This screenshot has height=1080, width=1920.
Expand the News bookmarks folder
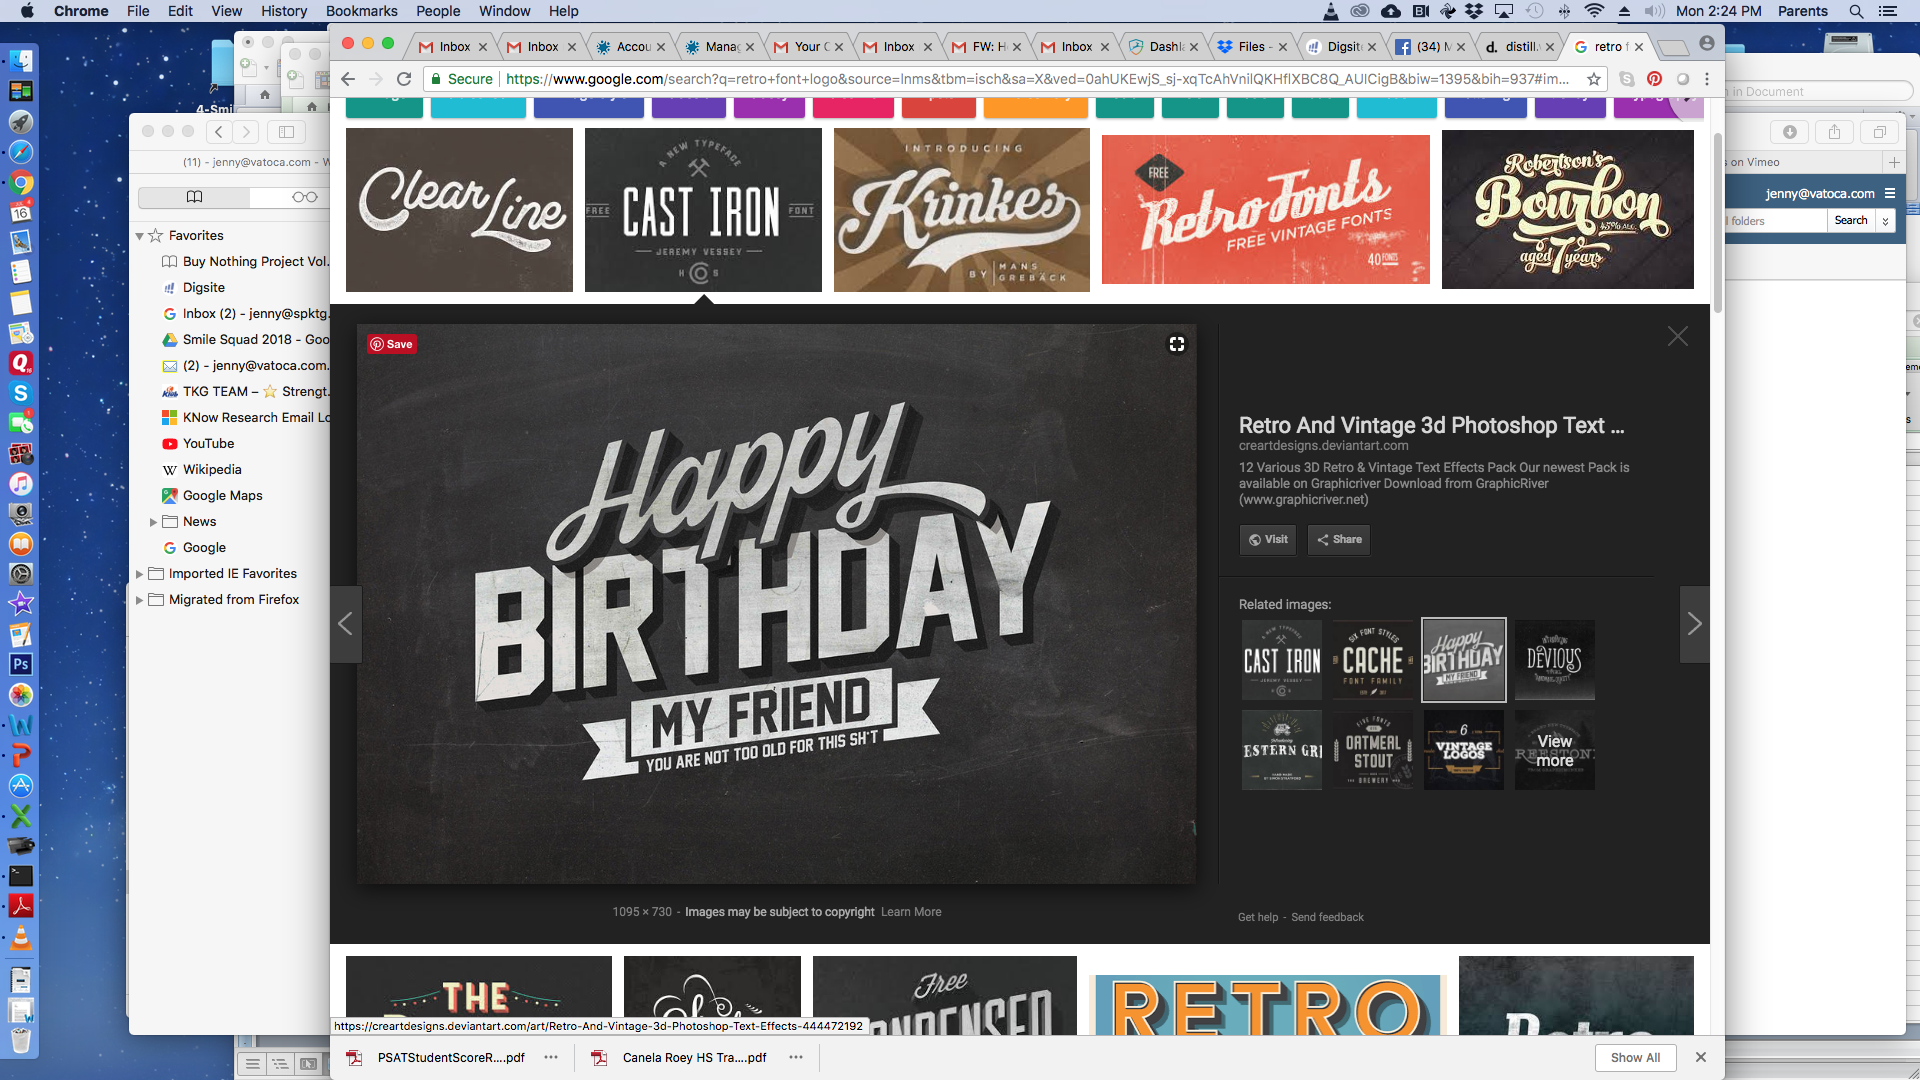coord(153,522)
